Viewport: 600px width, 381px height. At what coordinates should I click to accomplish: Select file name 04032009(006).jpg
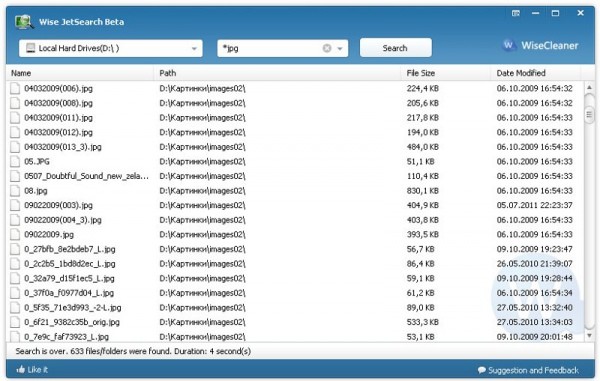[x=59, y=88]
